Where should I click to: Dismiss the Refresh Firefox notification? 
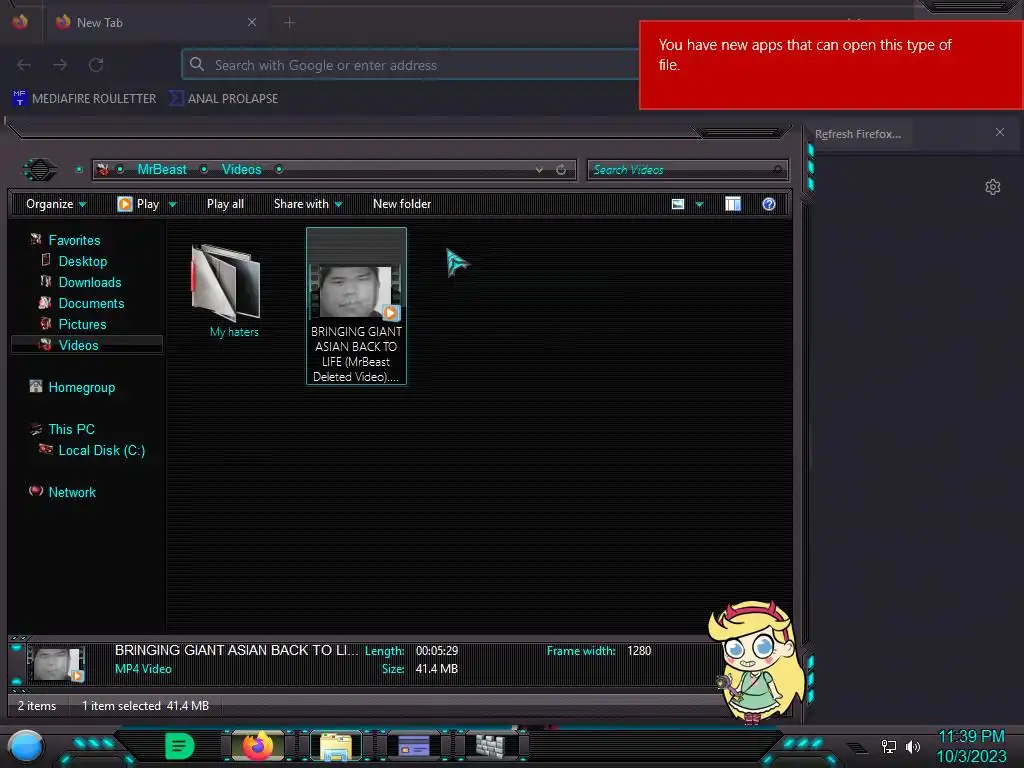pyautogui.click(x=1000, y=133)
